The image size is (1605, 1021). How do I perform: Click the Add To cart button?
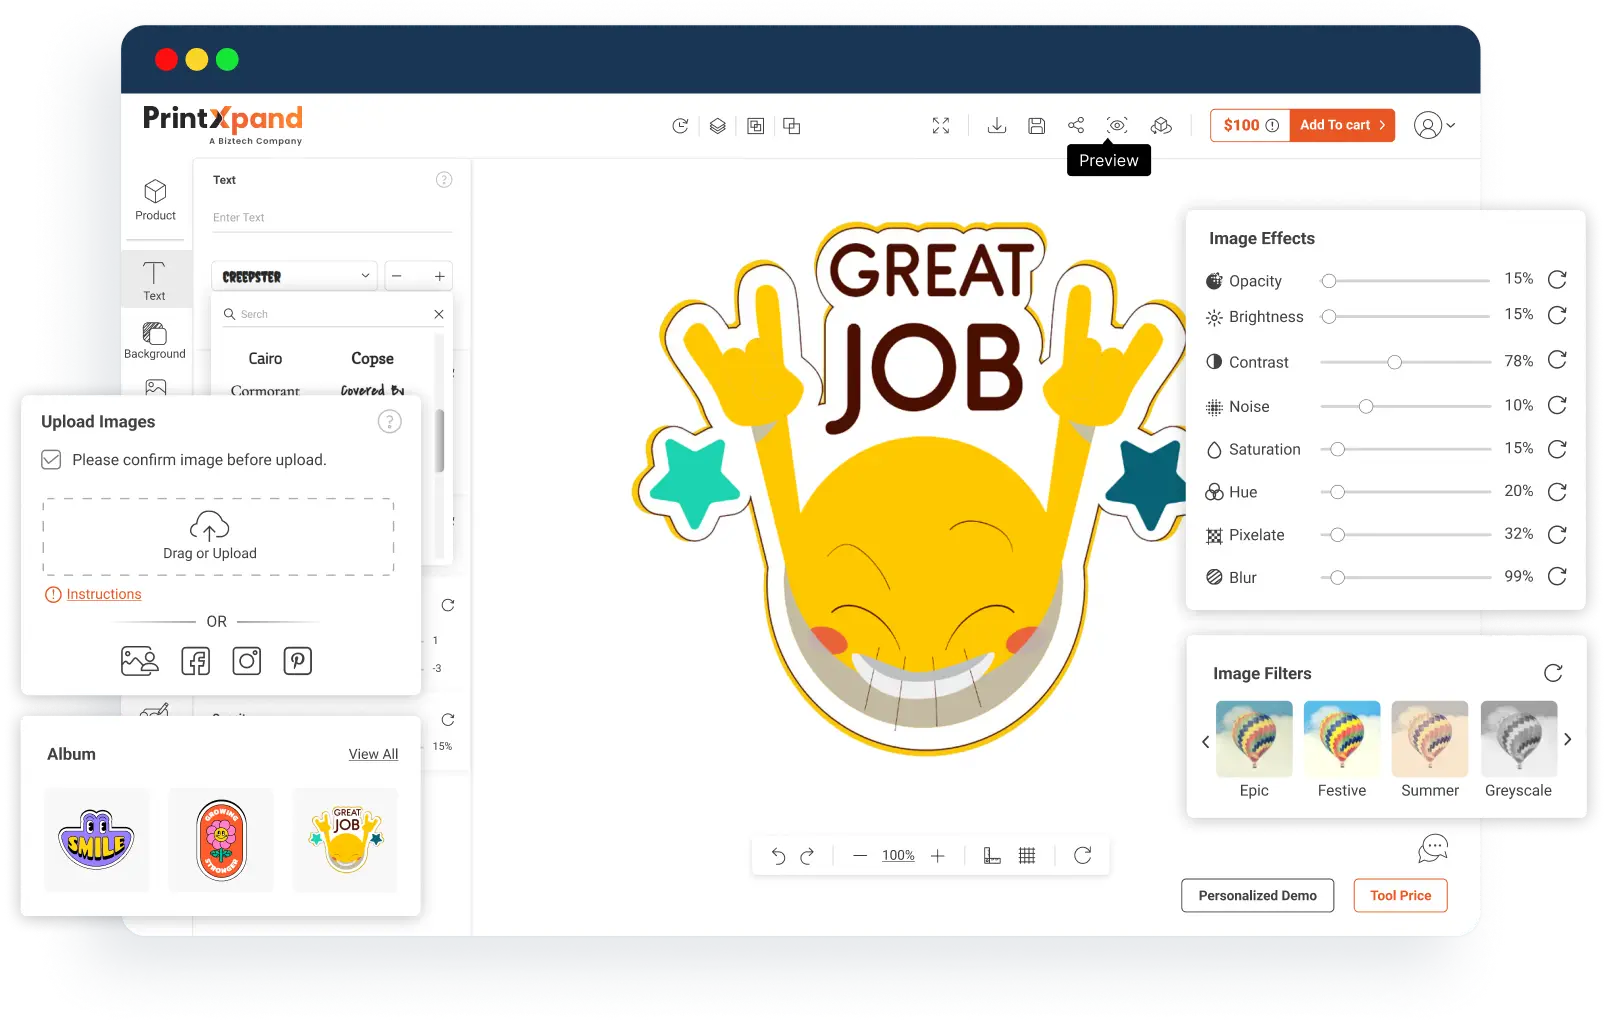pyautogui.click(x=1341, y=125)
